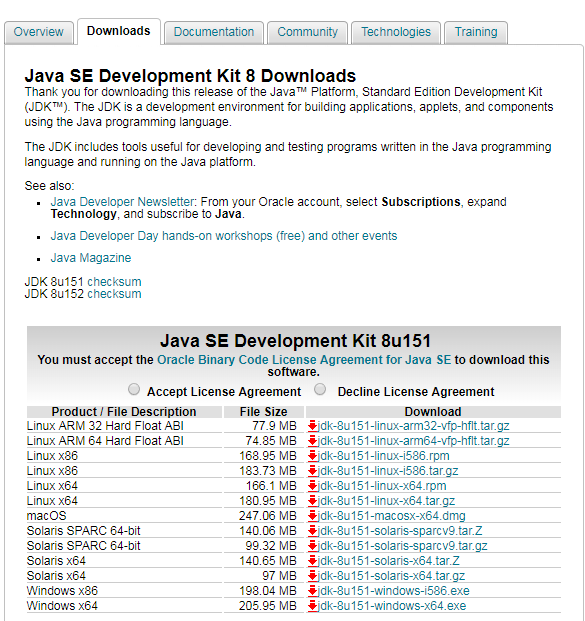Image resolution: width=585 pixels, height=621 pixels.
Task: Open the Documentation tab
Action: click(x=214, y=32)
